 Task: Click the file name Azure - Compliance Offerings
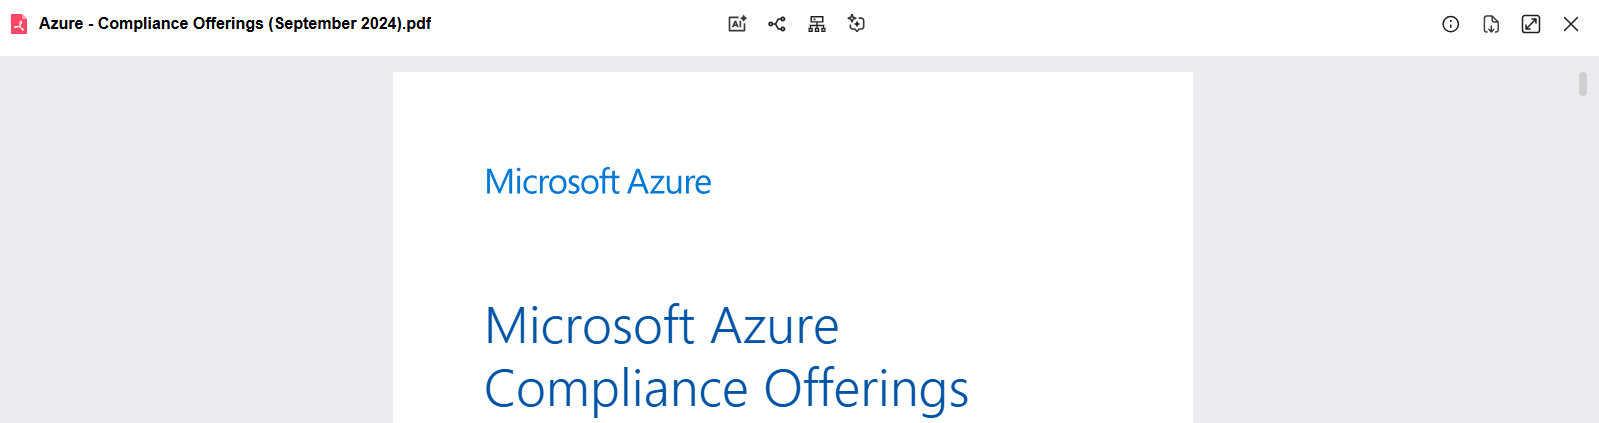pos(151,23)
